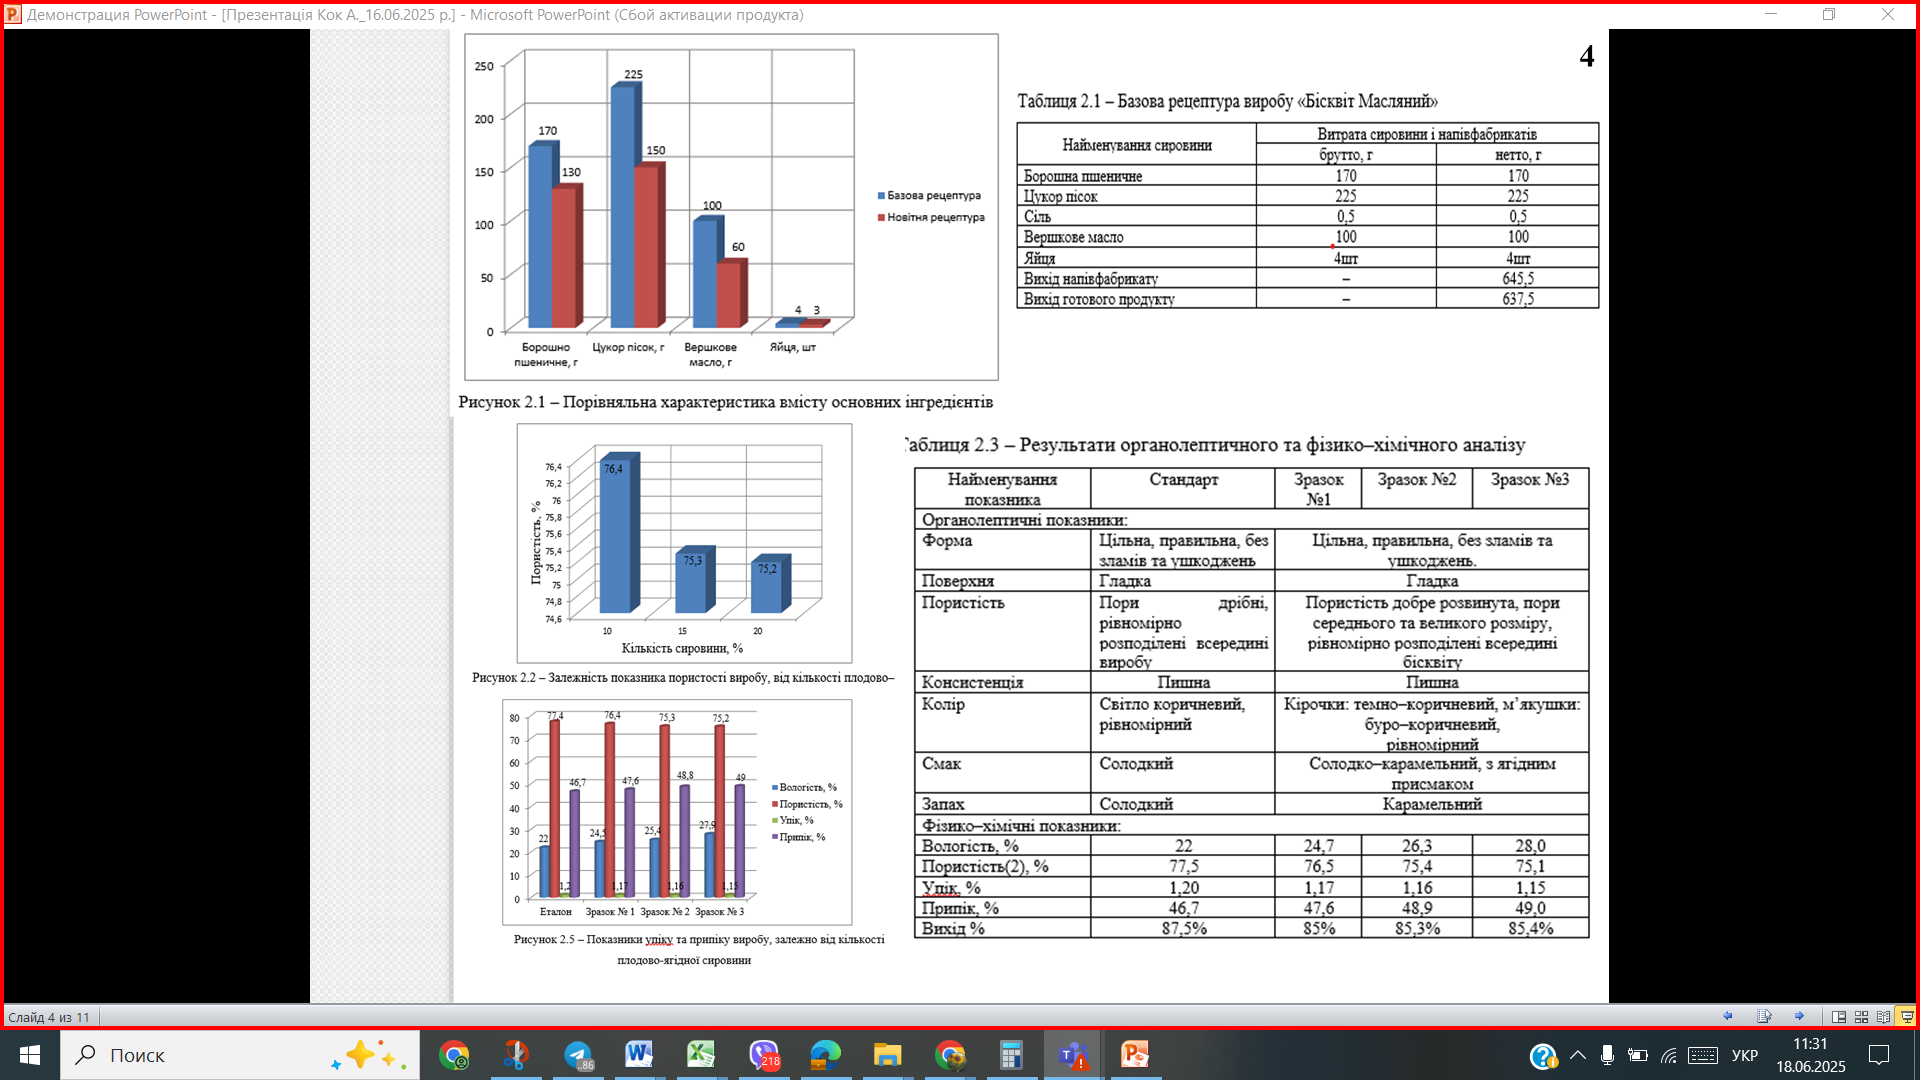Viewport: 1920px width, 1080px height.
Task: Show hidden tray icons chevron
Action: point(1577,1055)
